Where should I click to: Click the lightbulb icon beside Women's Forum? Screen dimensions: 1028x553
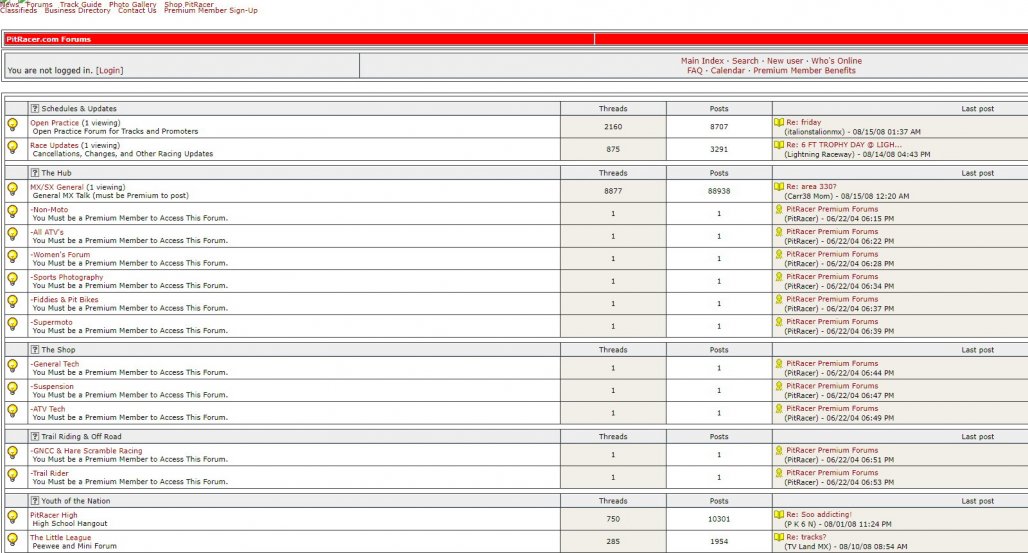(12, 256)
